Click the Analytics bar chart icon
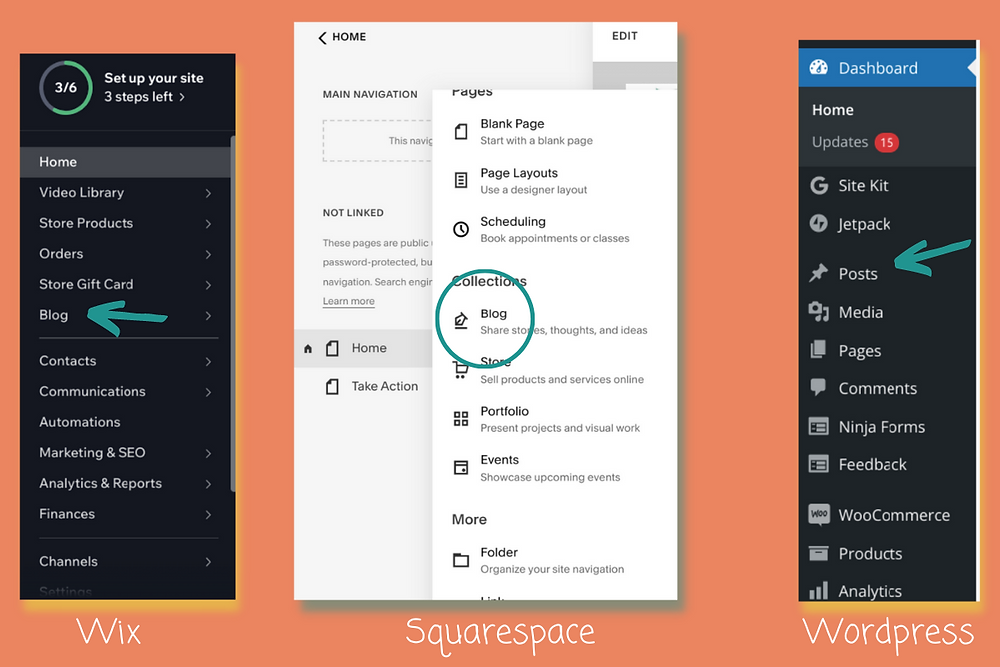1000x667 pixels. [x=818, y=590]
